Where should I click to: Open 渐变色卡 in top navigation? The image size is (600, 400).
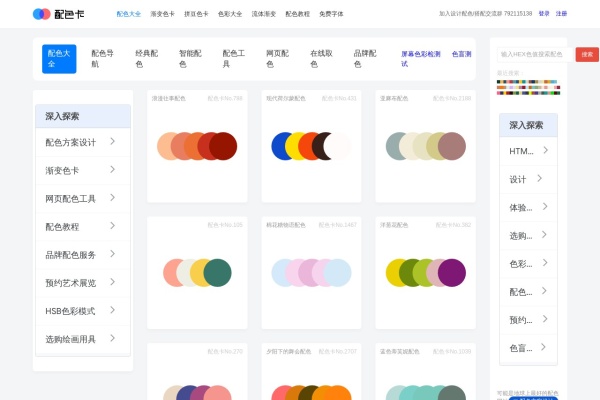(162, 14)
